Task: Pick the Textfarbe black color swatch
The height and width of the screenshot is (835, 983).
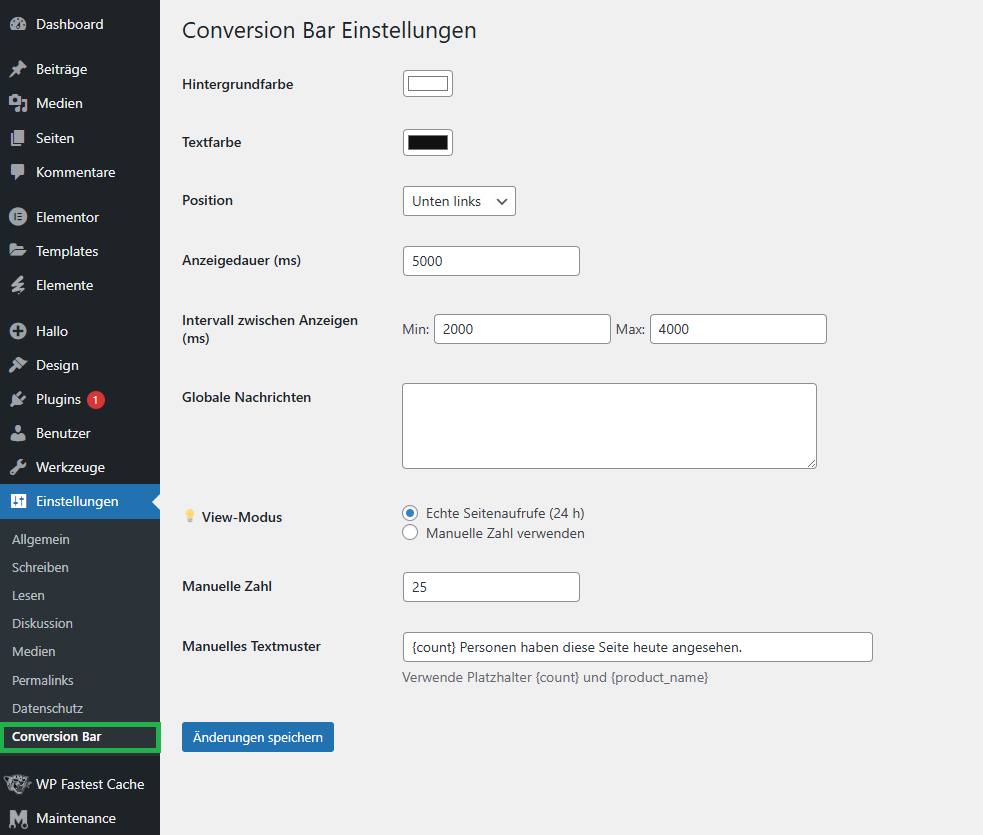Action: 428,142
